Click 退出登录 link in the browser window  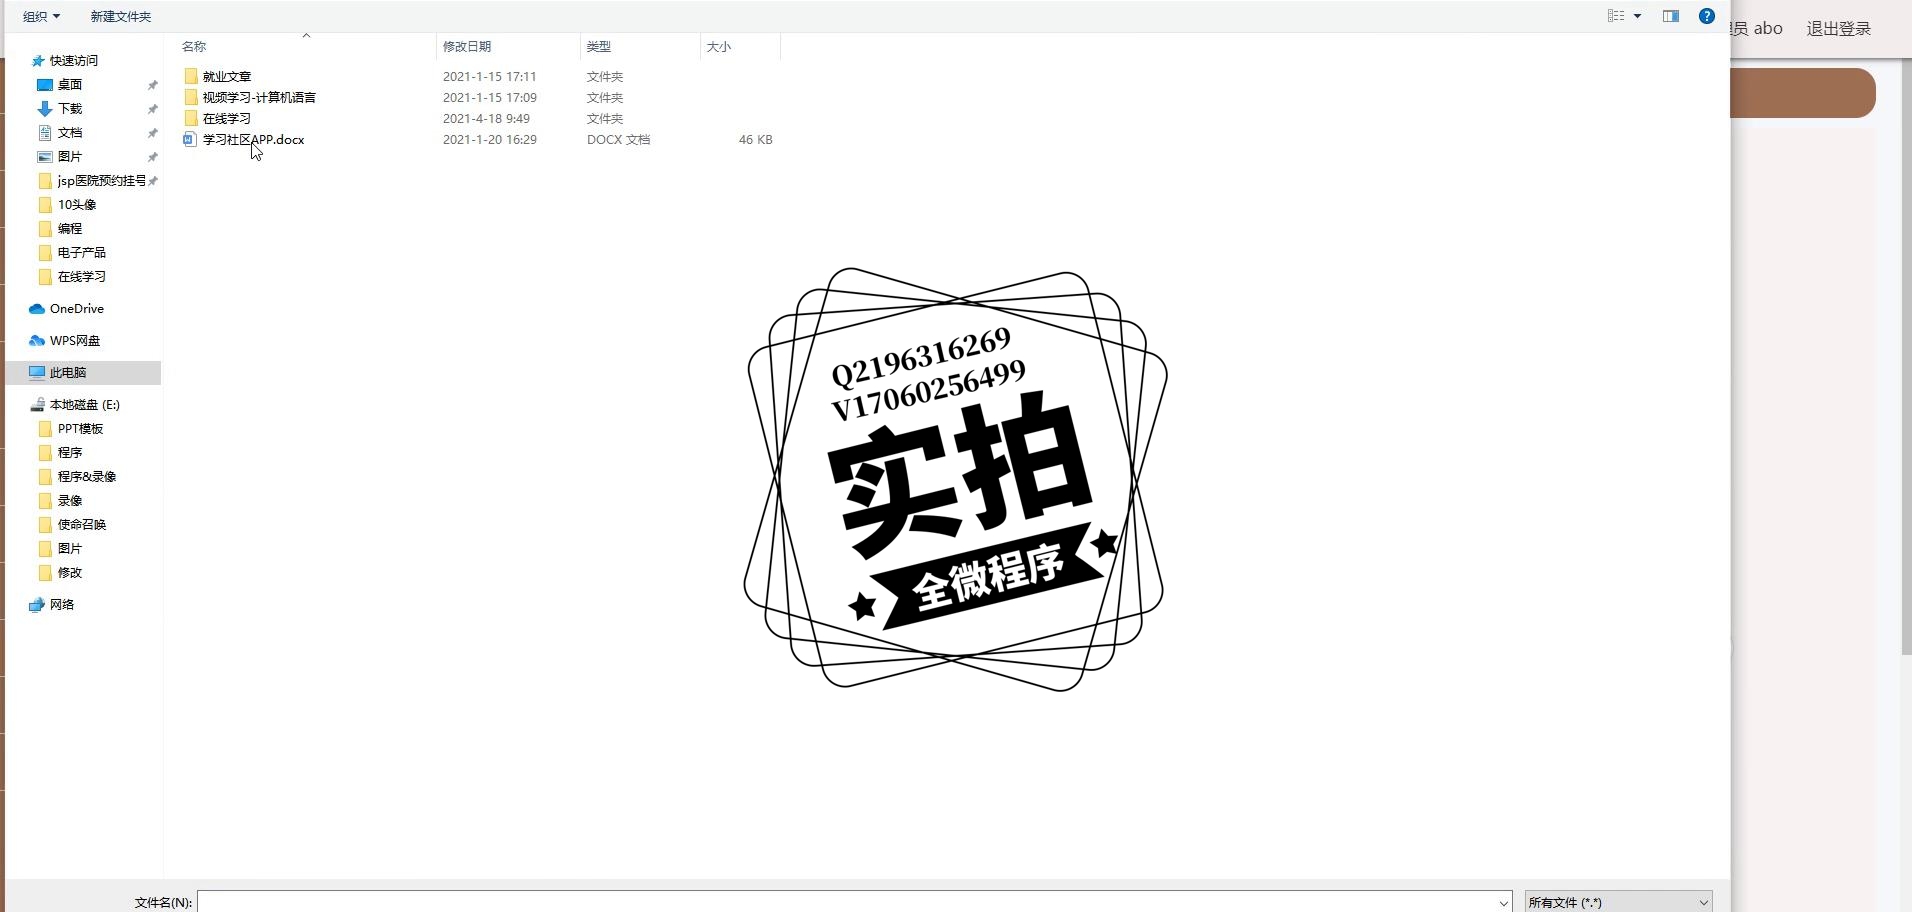(x=1838, y=28)
